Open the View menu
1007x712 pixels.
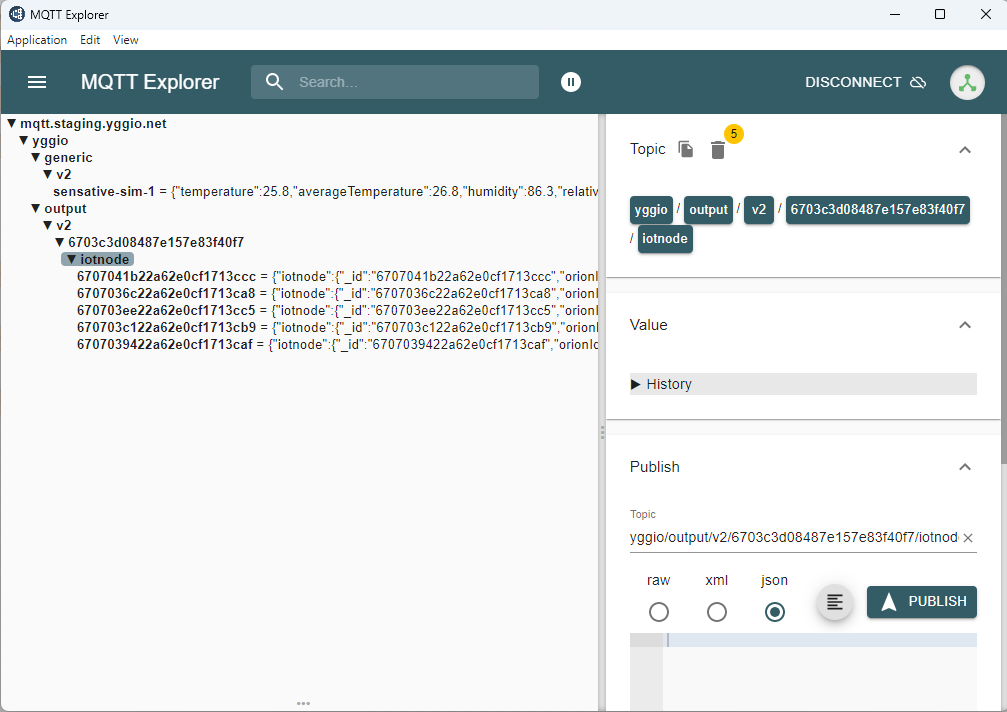[x=125, y=40]
